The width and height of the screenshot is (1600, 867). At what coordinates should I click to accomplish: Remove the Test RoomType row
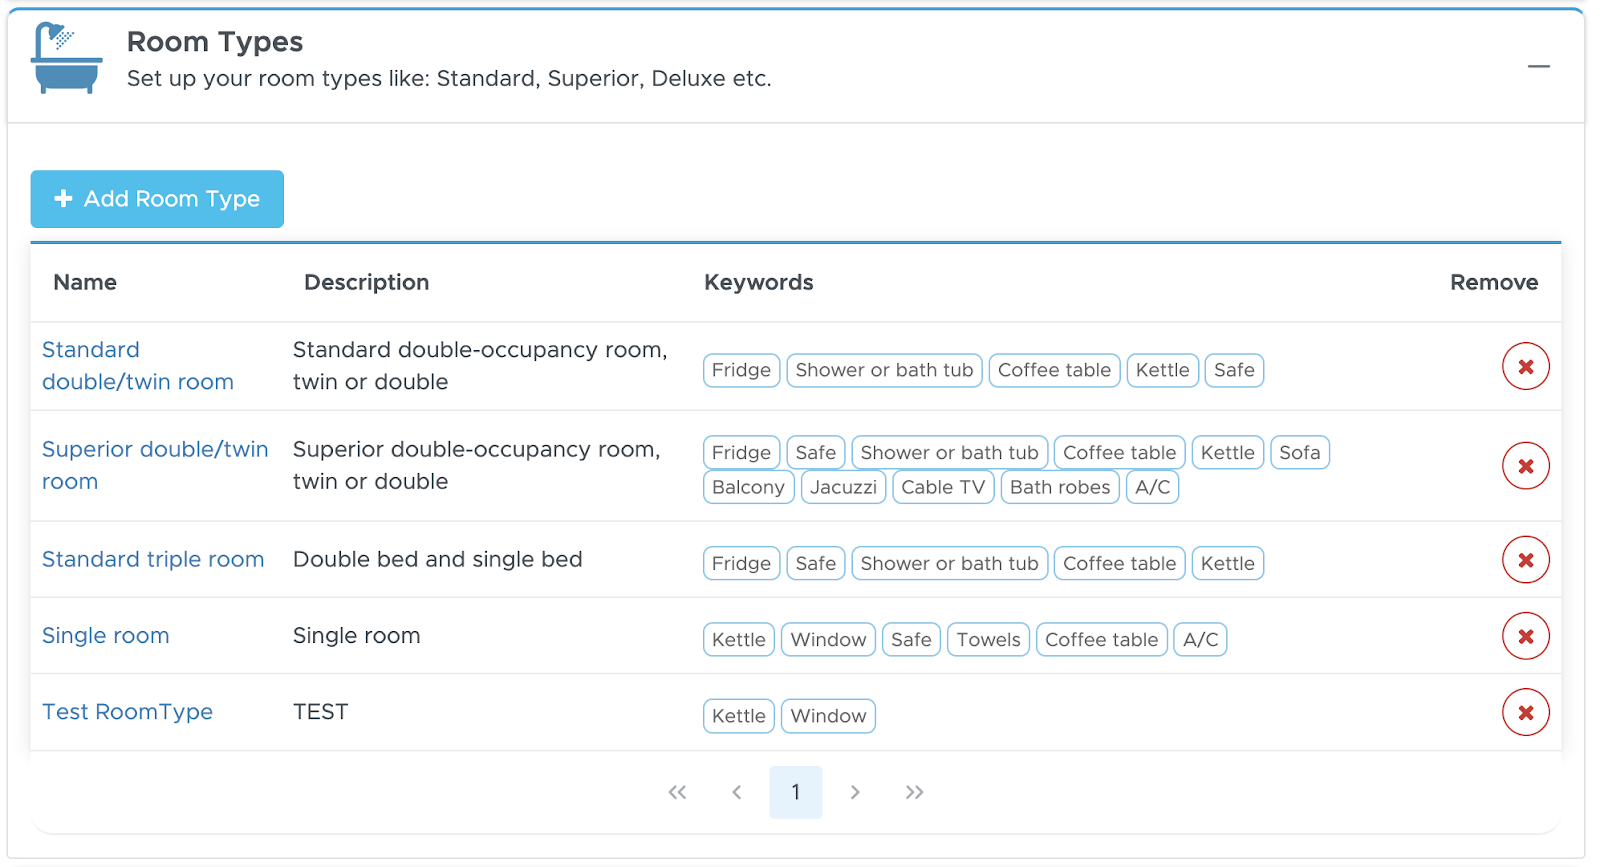point(1525,713)
